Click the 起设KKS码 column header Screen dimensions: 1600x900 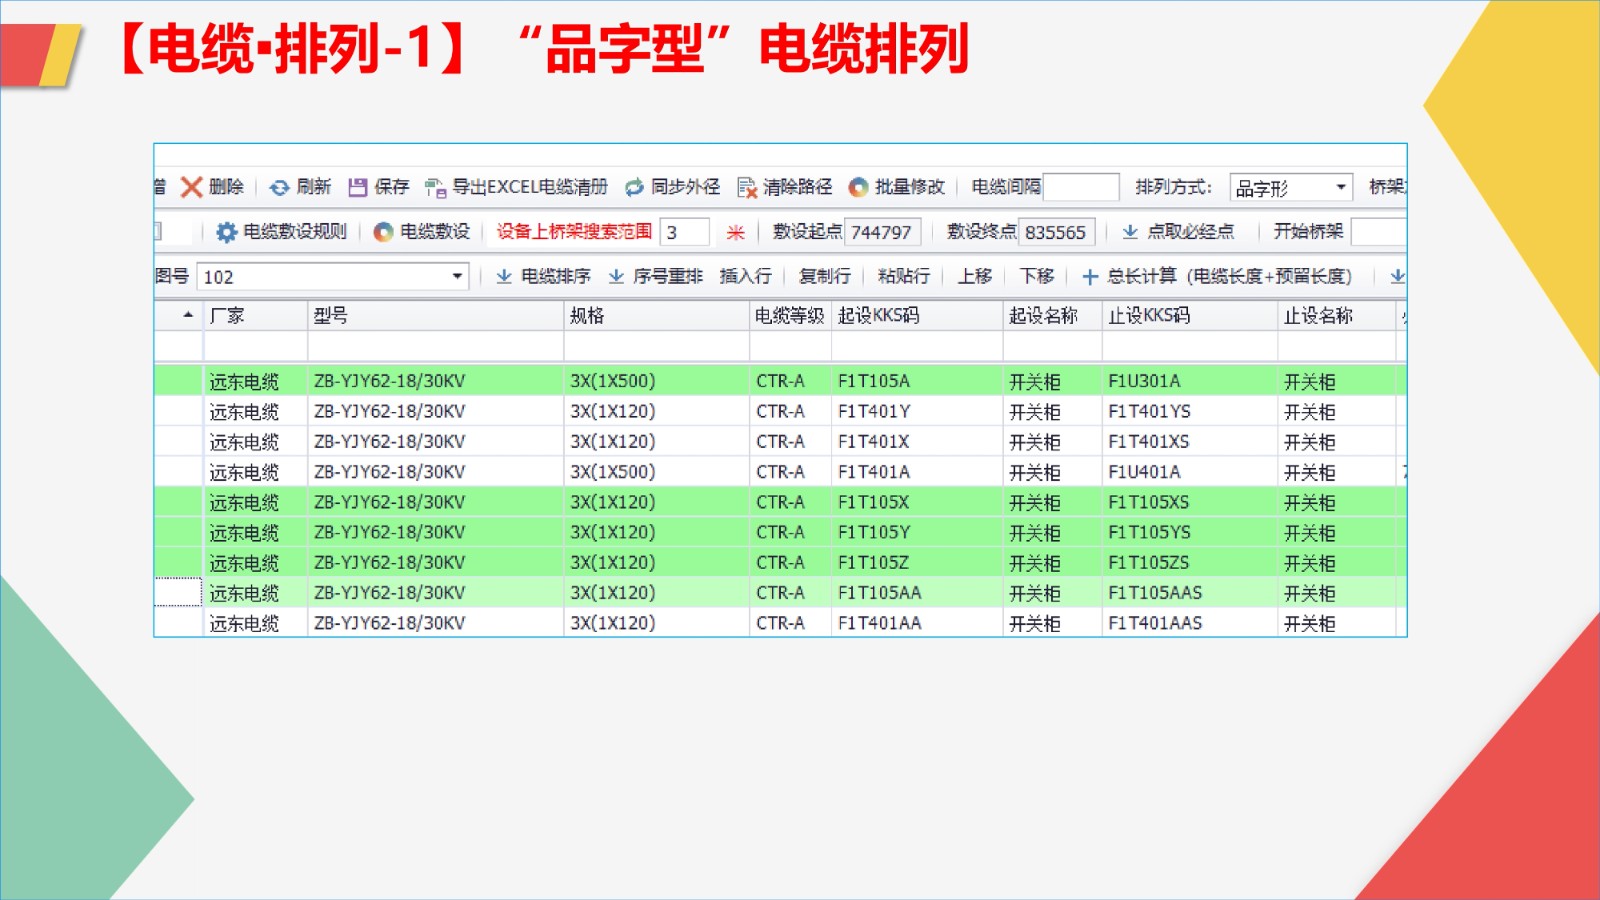pos(878,316)
